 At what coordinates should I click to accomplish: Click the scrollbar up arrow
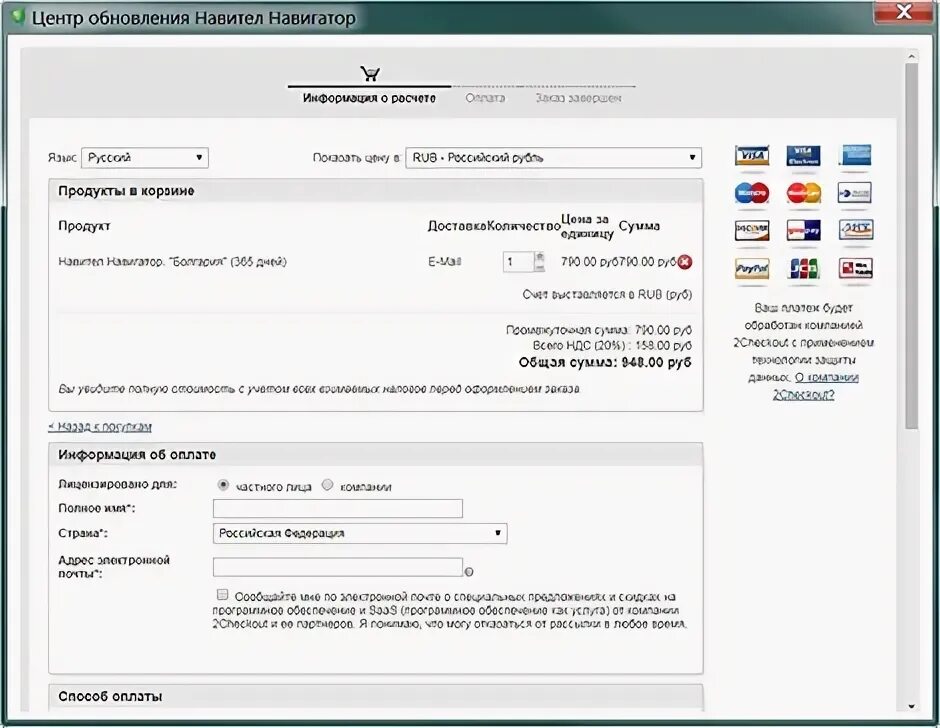click(x=911, y=56)
